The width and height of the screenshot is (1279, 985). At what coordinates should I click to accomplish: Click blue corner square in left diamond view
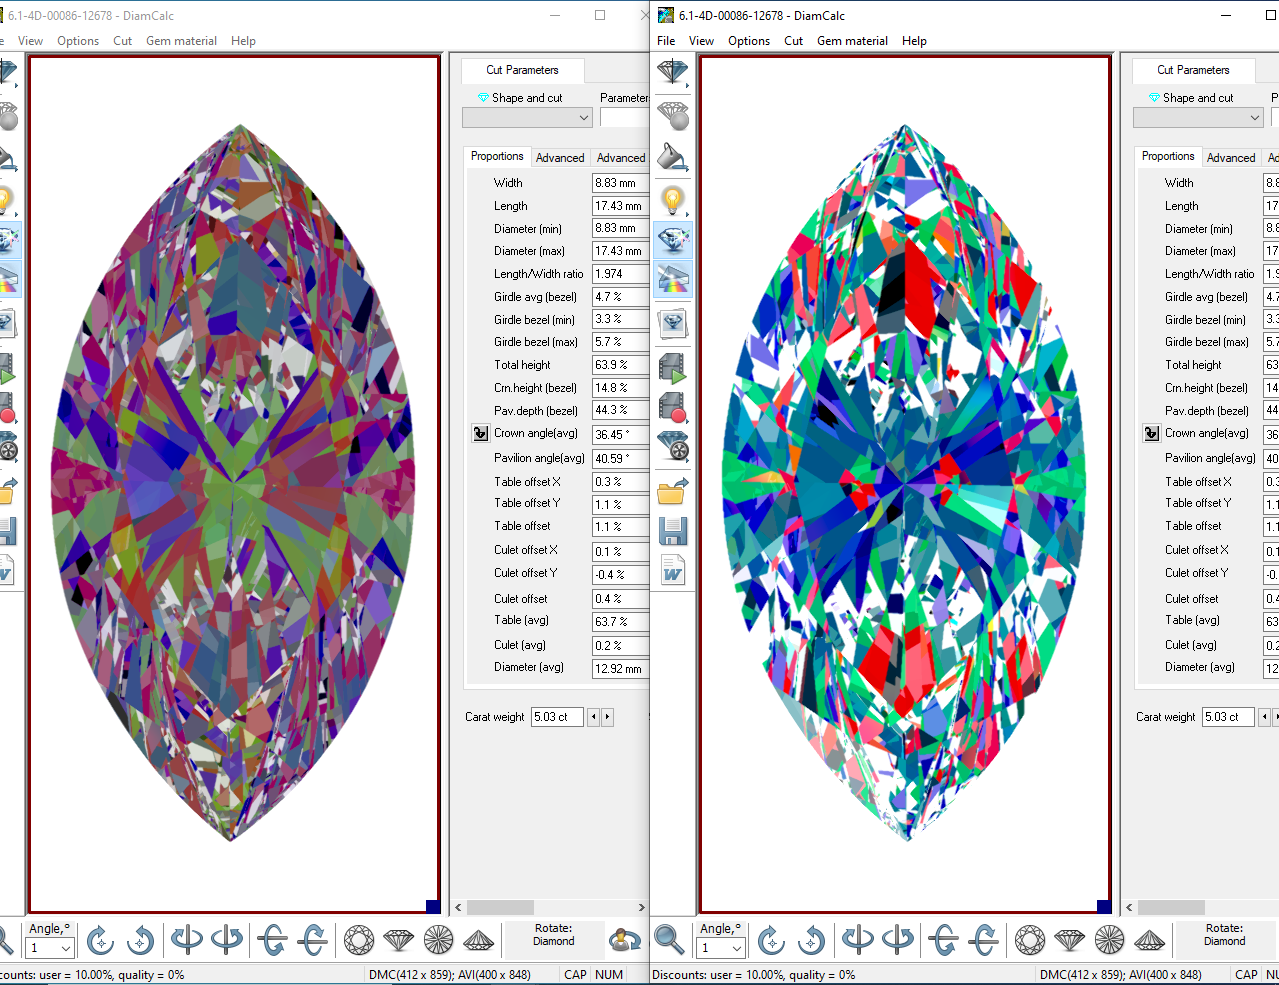[x=432, y=906]
